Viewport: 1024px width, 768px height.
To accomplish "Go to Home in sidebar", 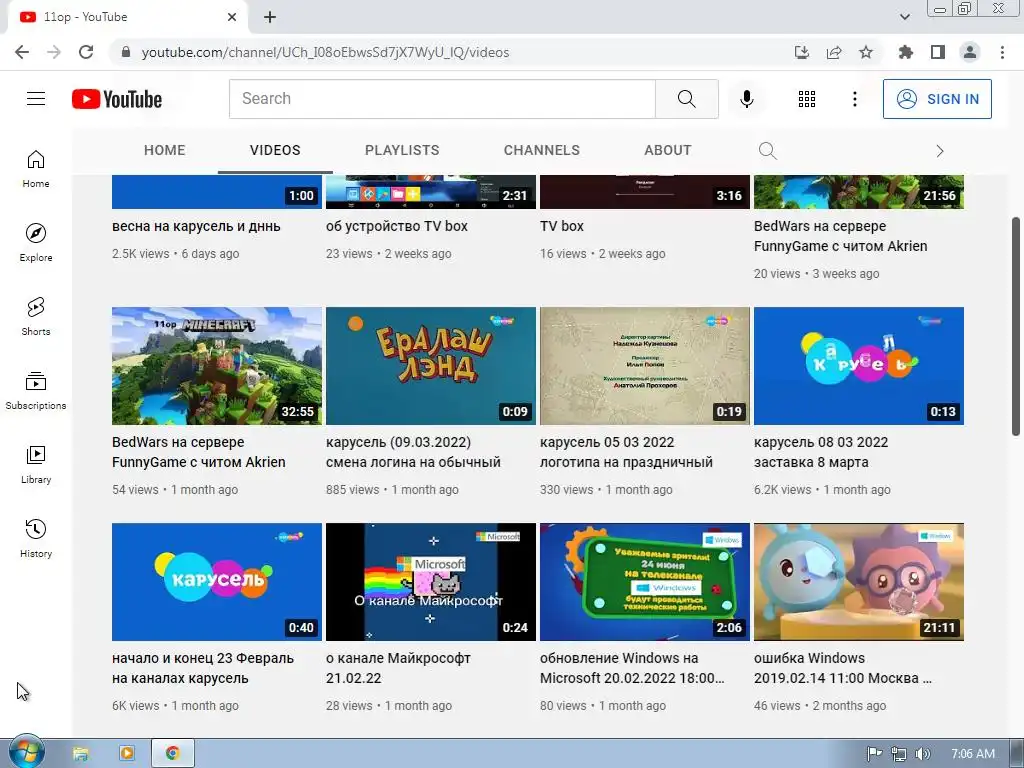I will [36, 168].
